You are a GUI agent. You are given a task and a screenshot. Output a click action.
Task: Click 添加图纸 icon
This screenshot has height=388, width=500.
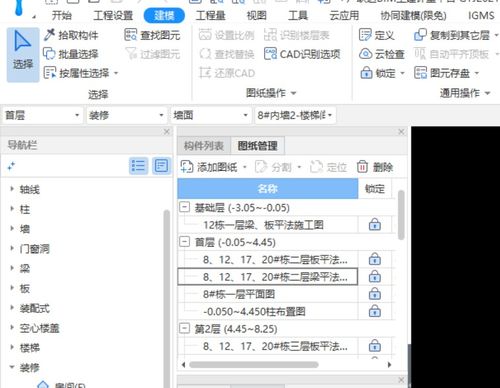(187, 167)
